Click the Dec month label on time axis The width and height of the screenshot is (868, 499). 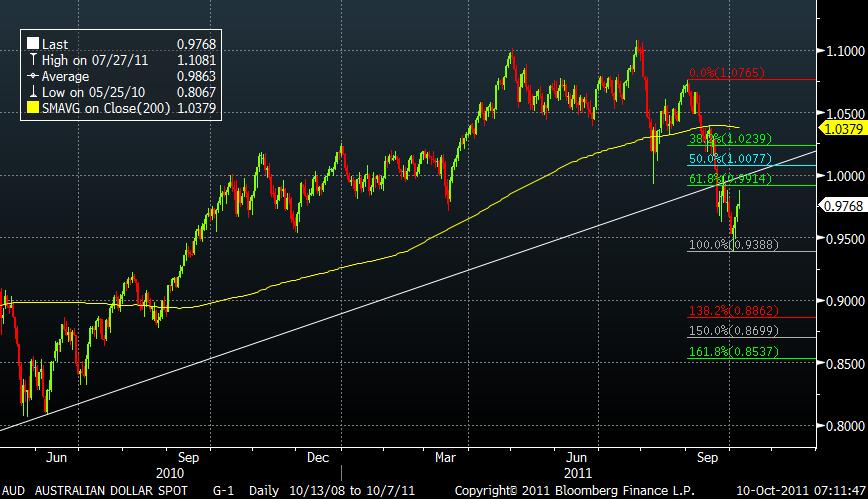pyautogui.click(x=318, y=457)
